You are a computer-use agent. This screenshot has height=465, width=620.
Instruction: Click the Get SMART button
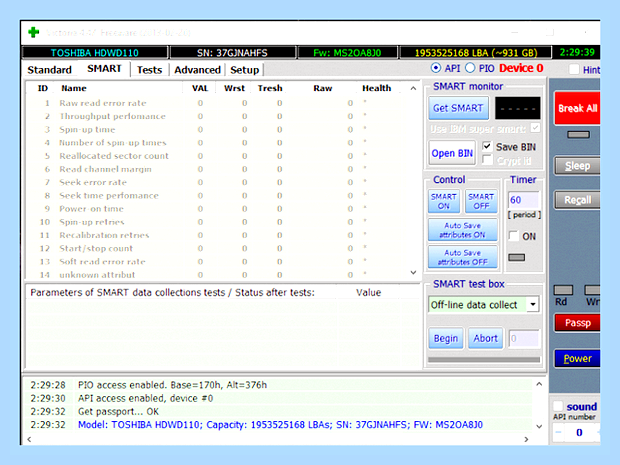click(x=458, y=108)
